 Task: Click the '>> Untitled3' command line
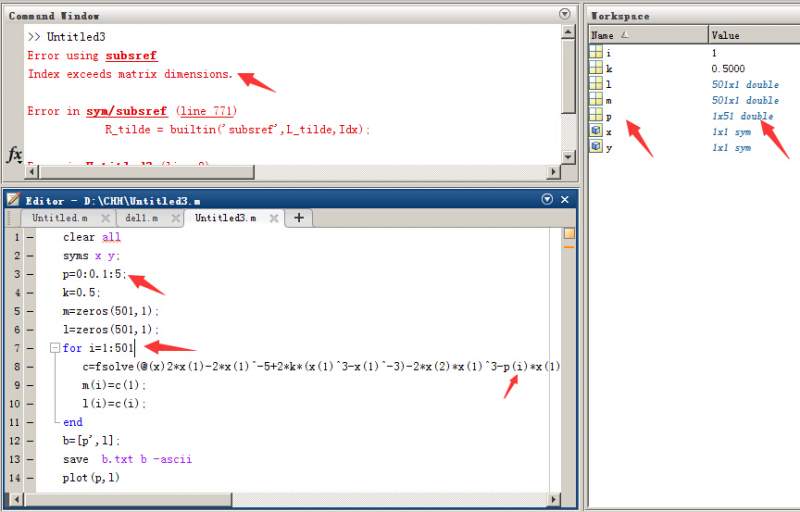(x=66, y=37)
